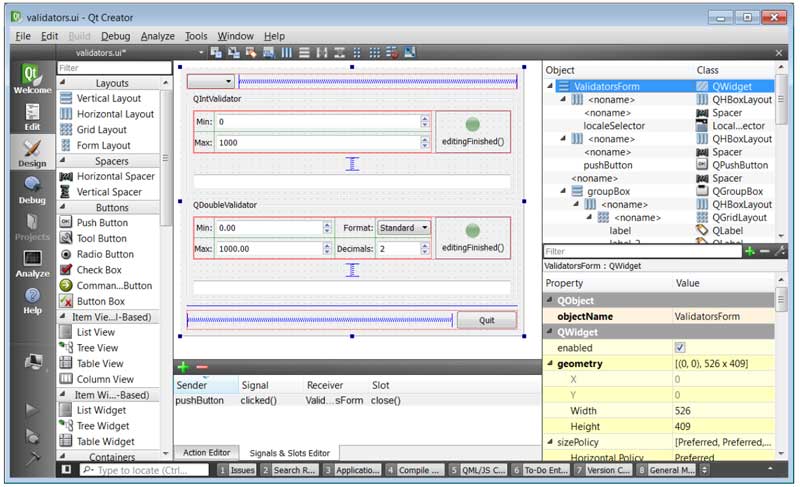Image resolution: width=800 pixels, height=487 pixels.
Task: Pick Check Box widget from widget box
Action: coord(99,270)
